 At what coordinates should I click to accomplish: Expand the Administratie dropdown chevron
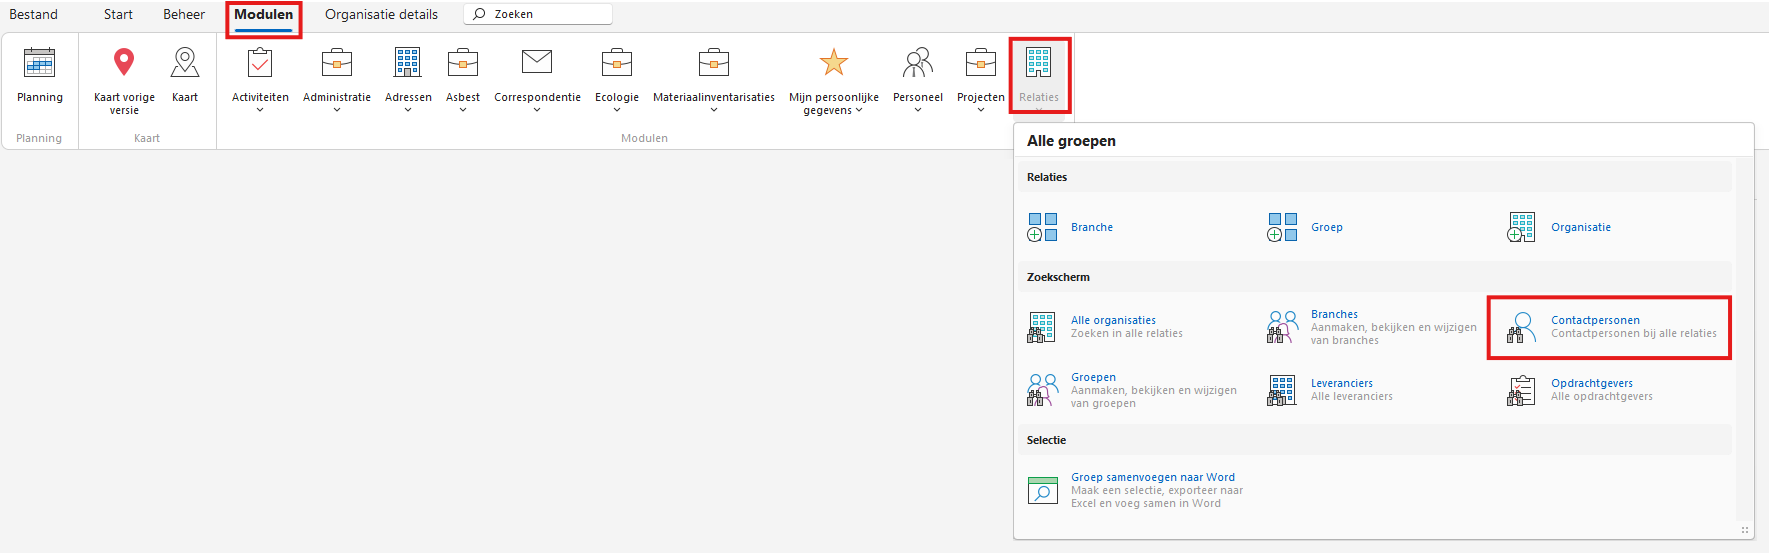coord(337,110)
